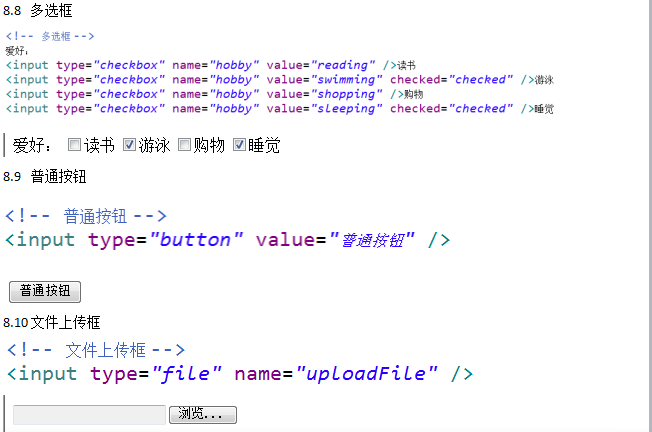Click the 爱好： label beside the checkboxes
The height and width of the screenshot is (432, 652).
[32, 146]
